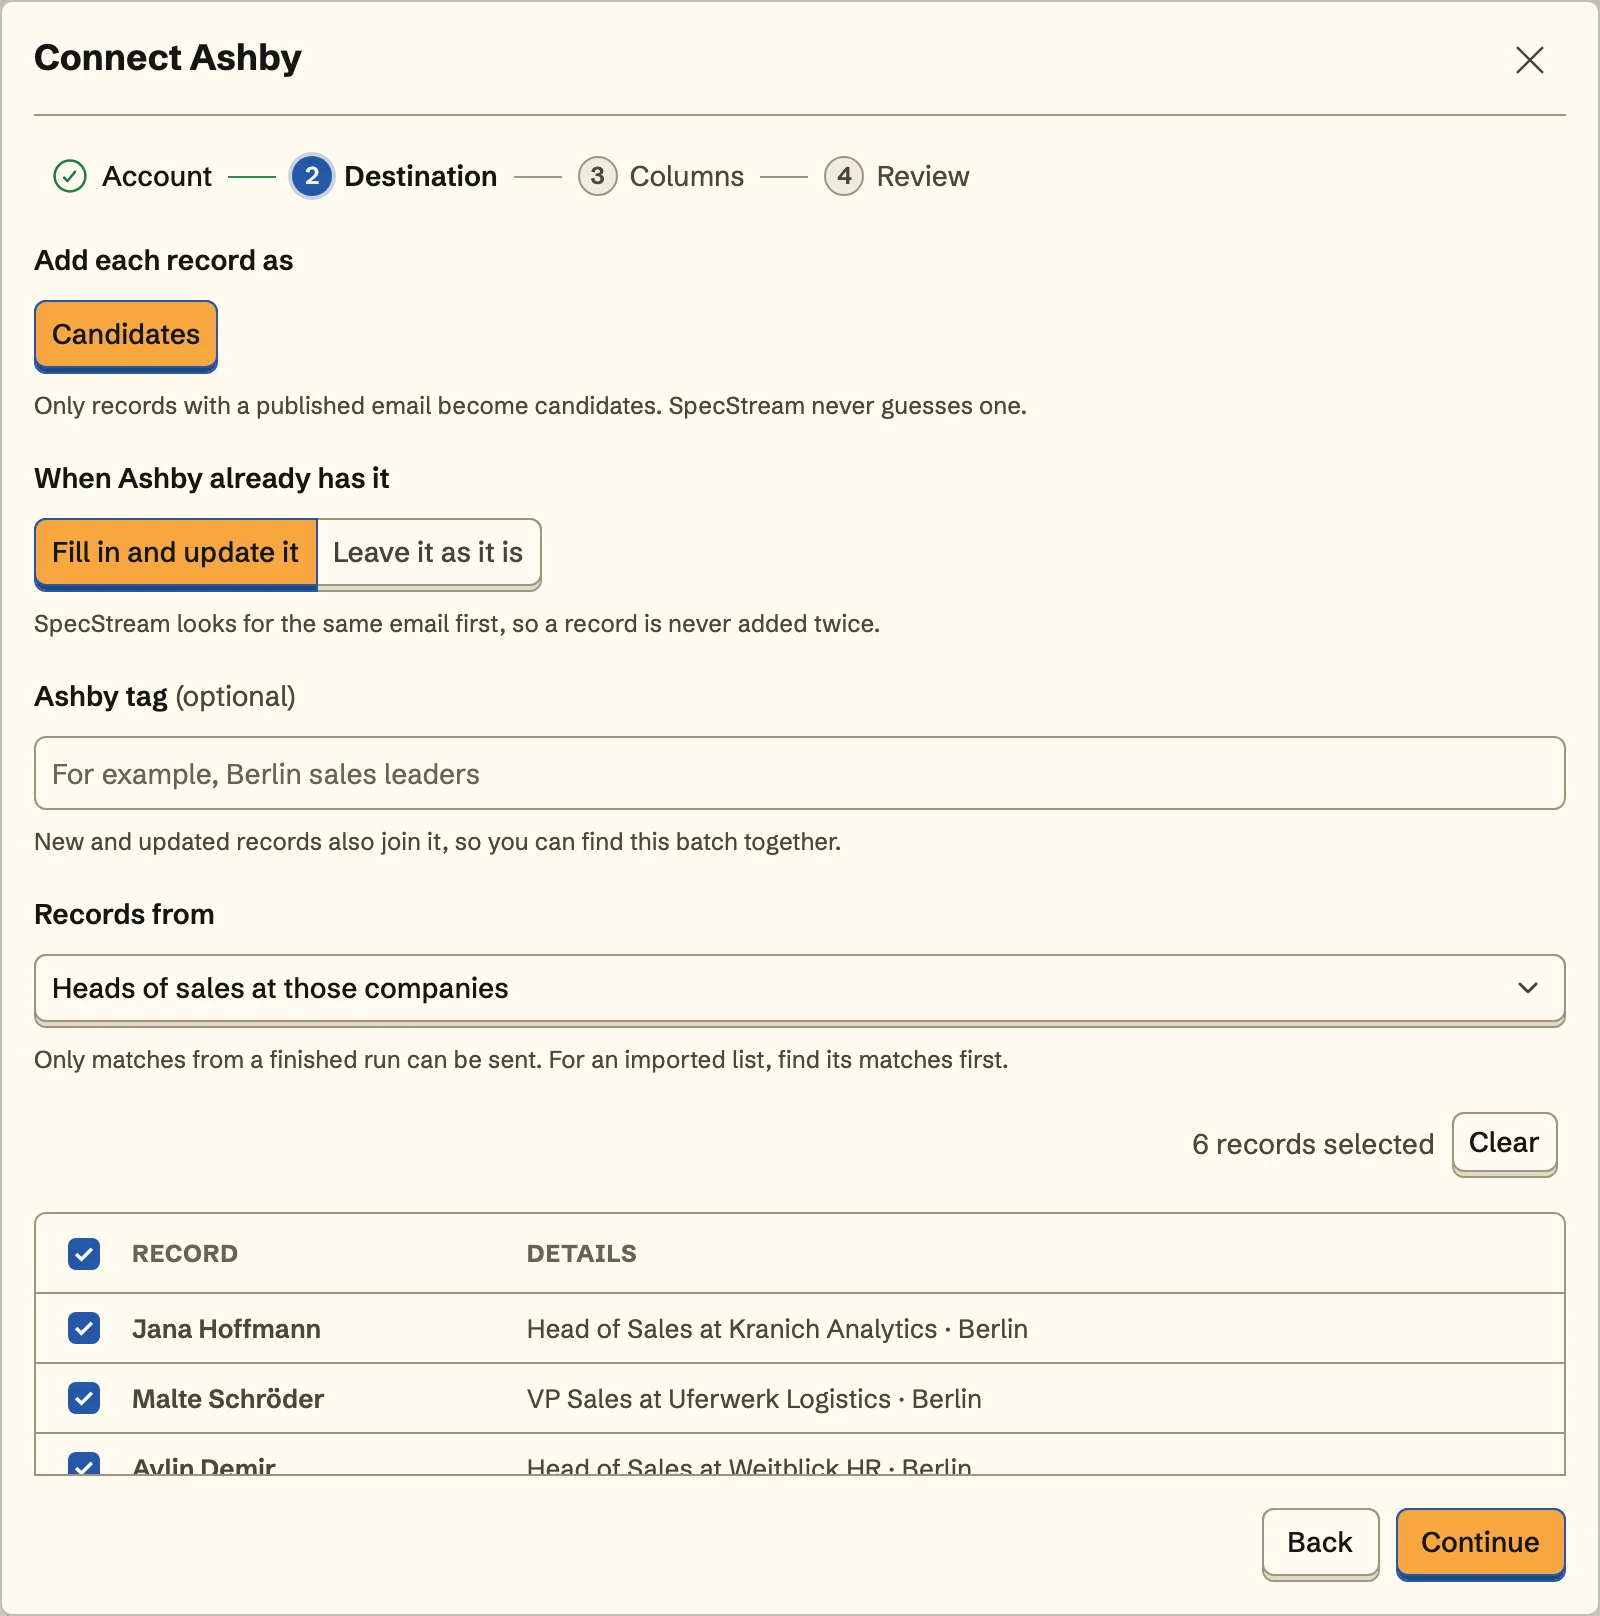Screen dimensions: 1600x1616
Task: Select the Destination step label
Action: tap(420, 177)
